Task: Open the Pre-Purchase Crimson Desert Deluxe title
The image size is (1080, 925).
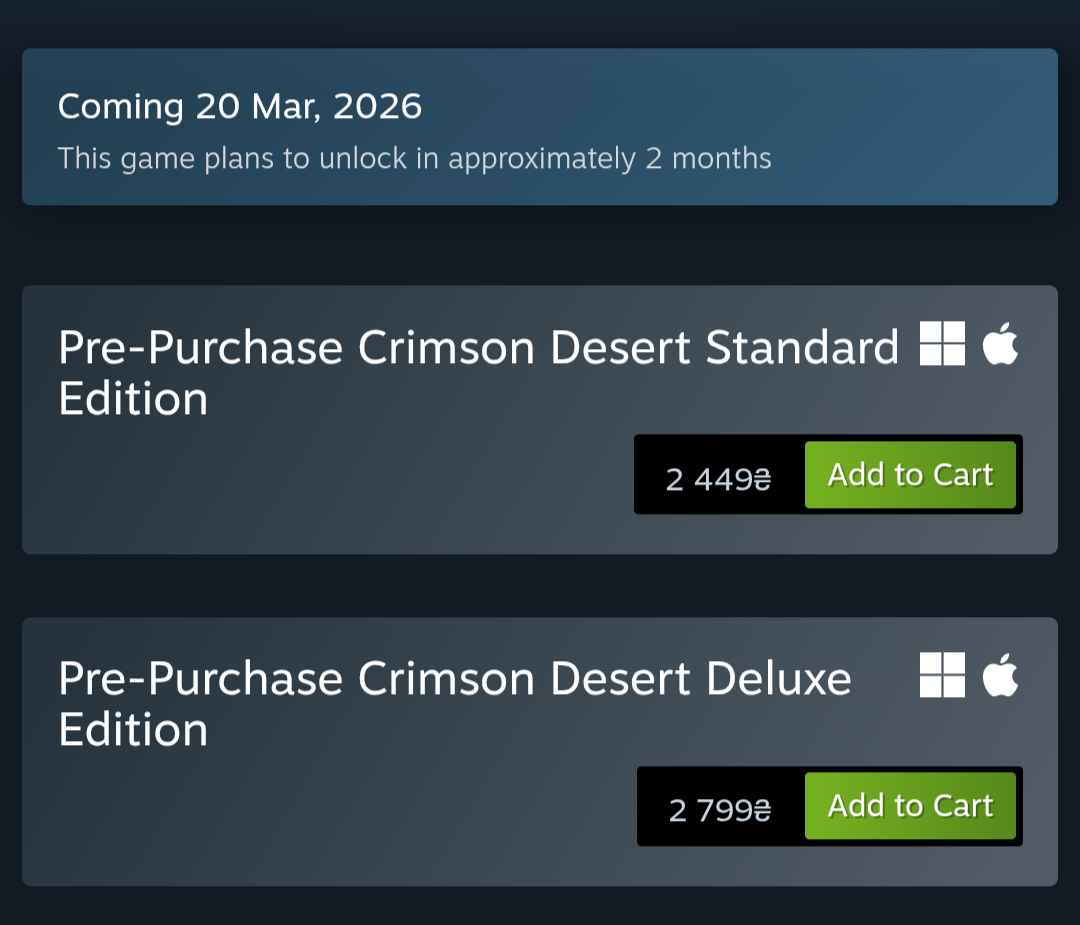Action: tap(454, 679)
